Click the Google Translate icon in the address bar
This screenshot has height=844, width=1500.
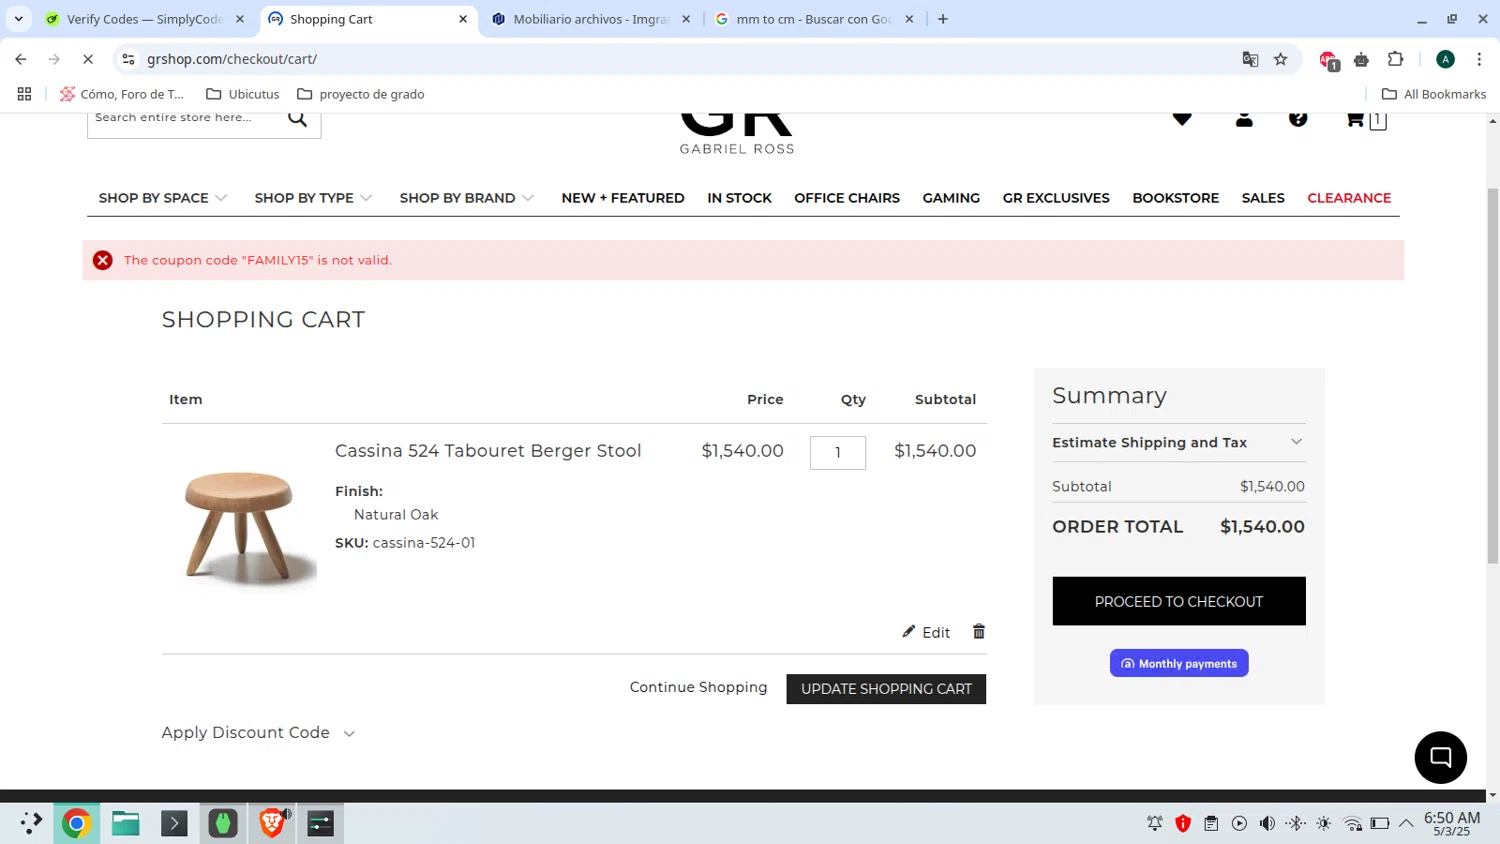tap(1250, 59)
